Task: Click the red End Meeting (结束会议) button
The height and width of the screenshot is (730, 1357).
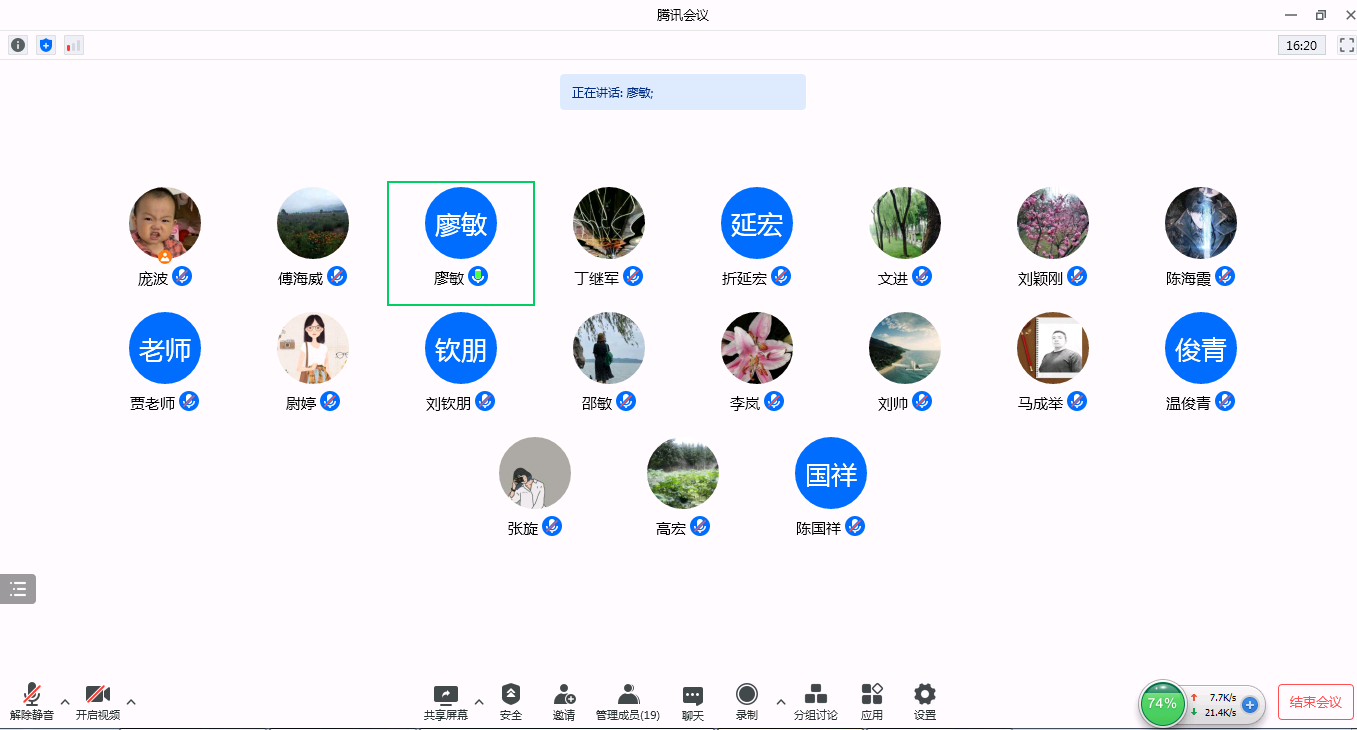Action: point(1315,702)
